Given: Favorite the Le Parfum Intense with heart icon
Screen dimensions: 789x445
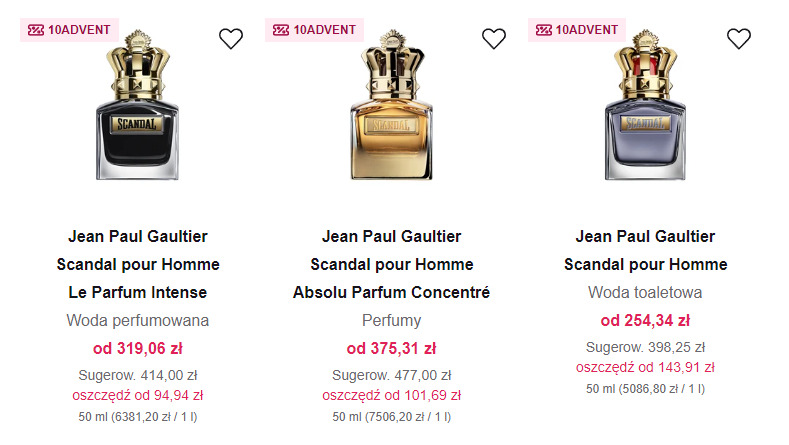Looking at the screenshot, I should (x=231, y=39).
